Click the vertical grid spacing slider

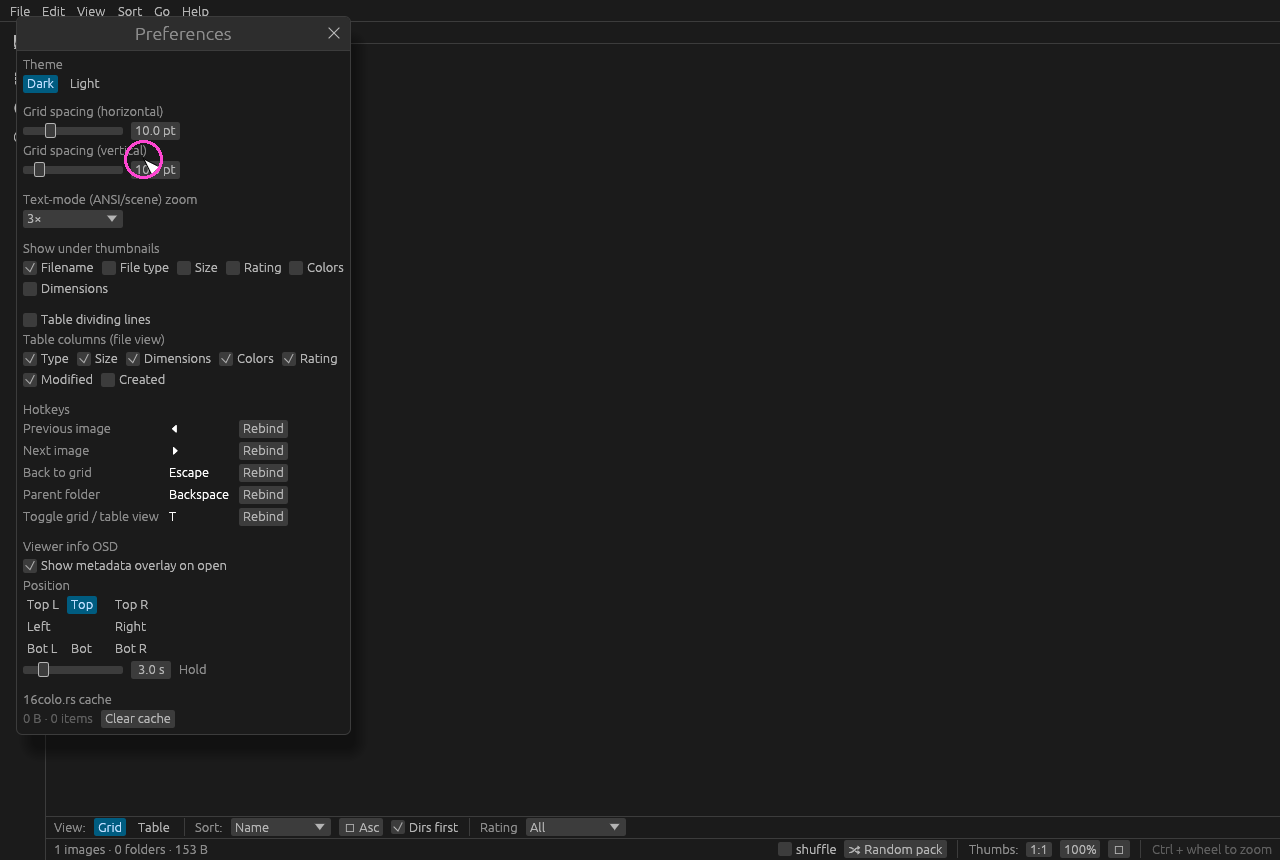(x=73, y=170)
